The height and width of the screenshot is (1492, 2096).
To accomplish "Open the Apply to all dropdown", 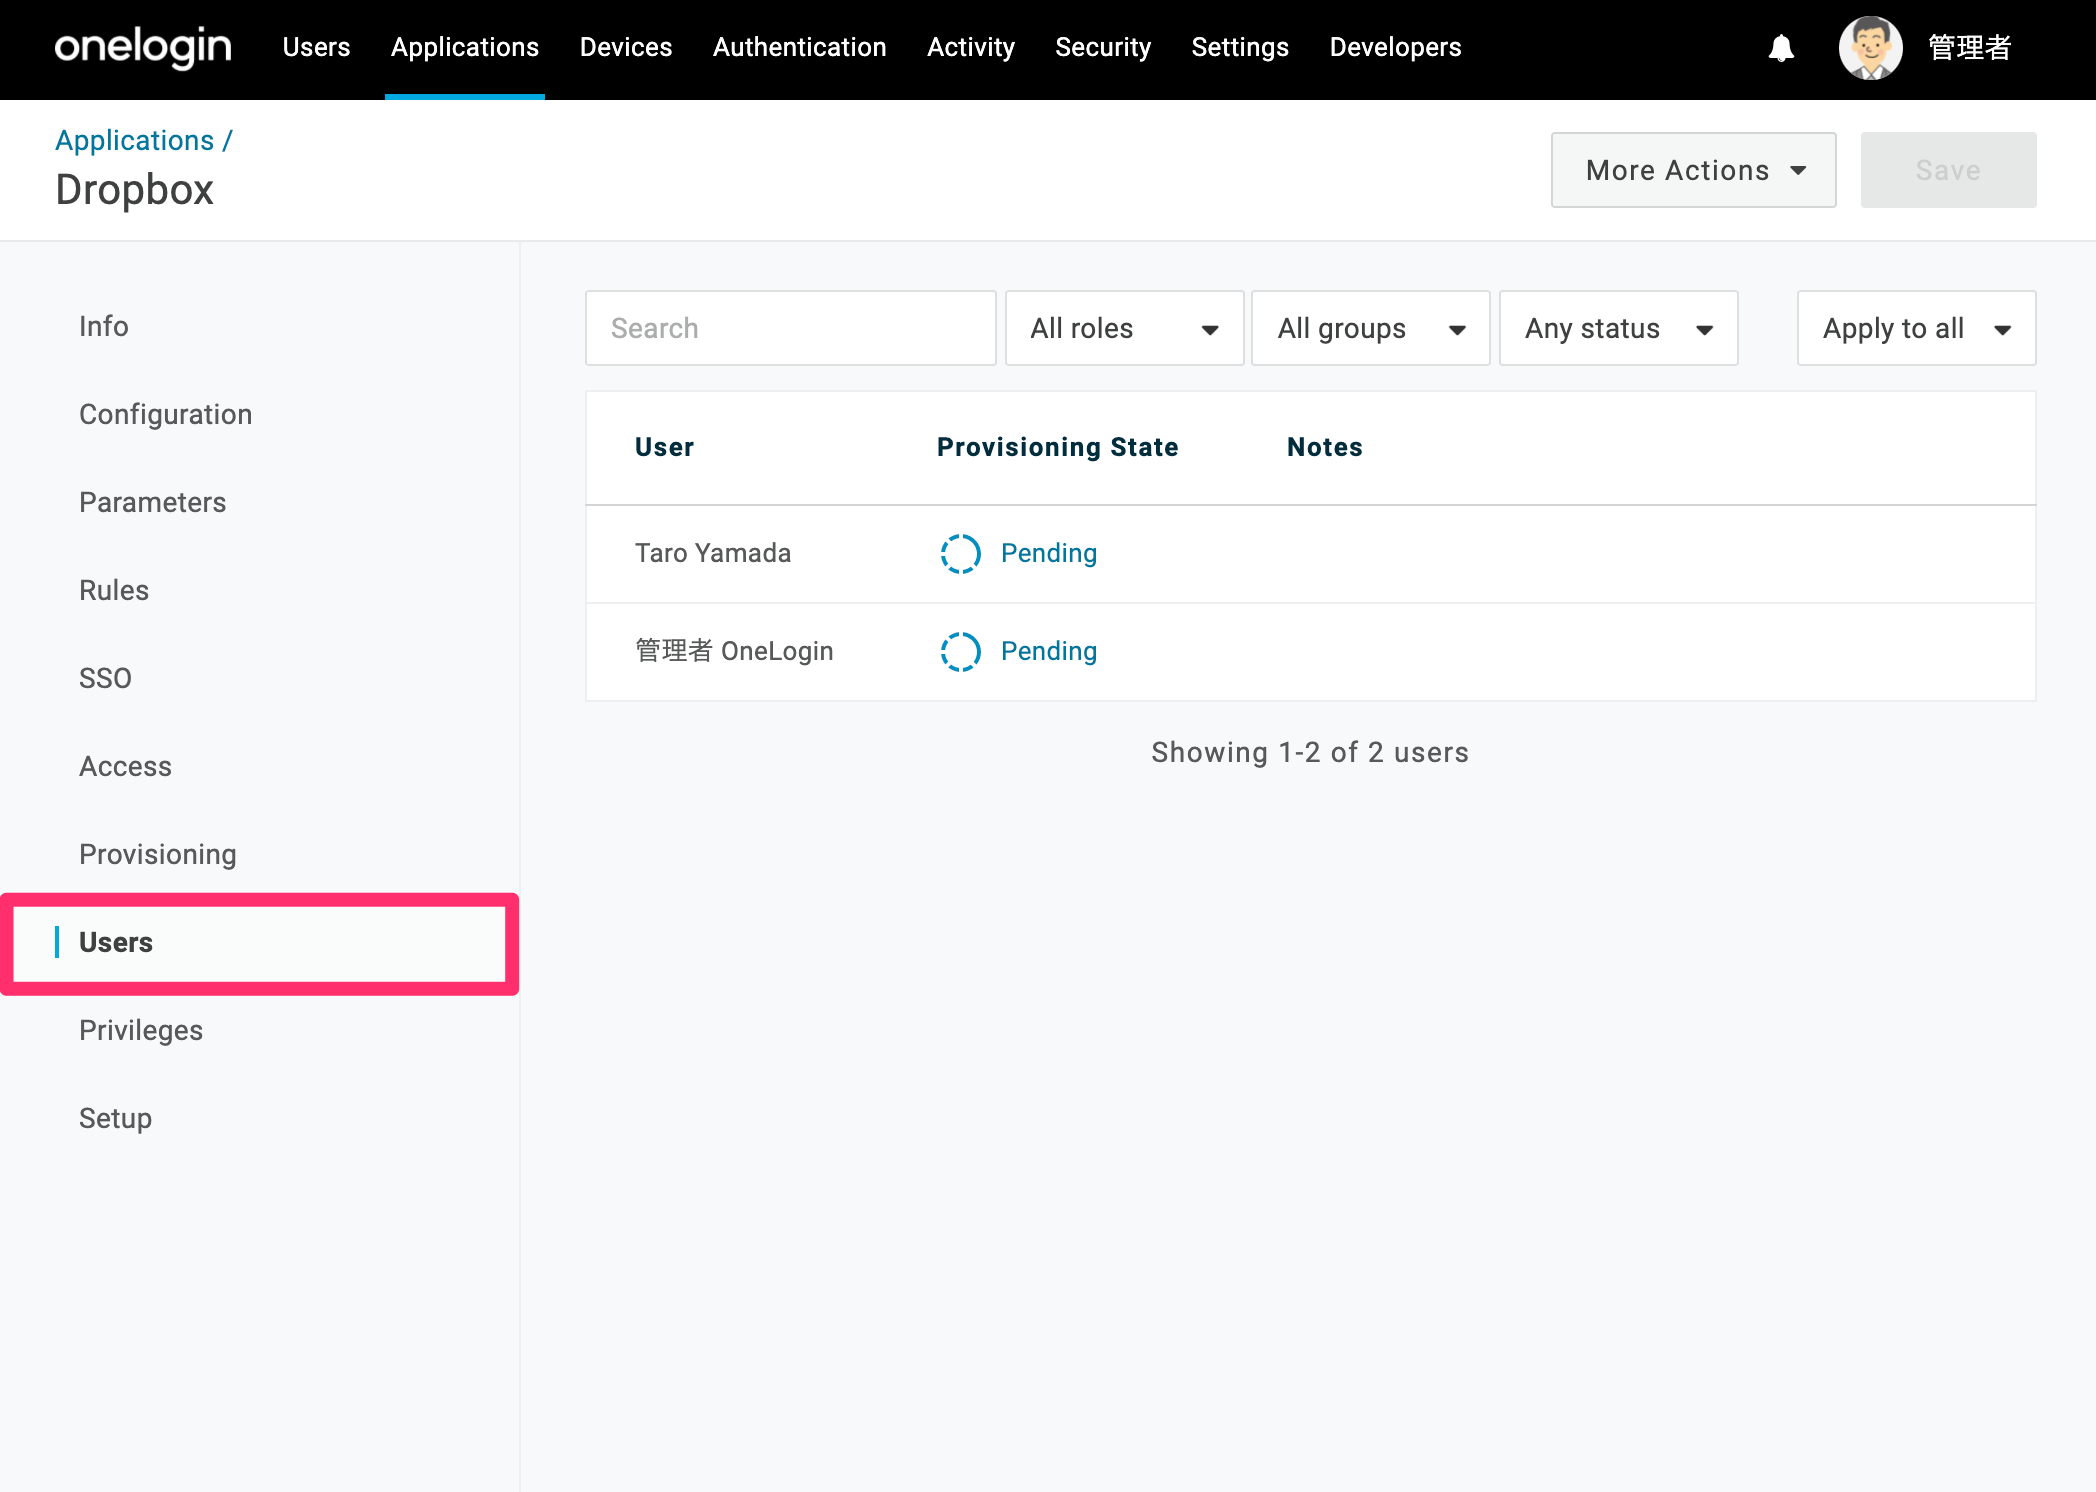I will coord(1916,328).
